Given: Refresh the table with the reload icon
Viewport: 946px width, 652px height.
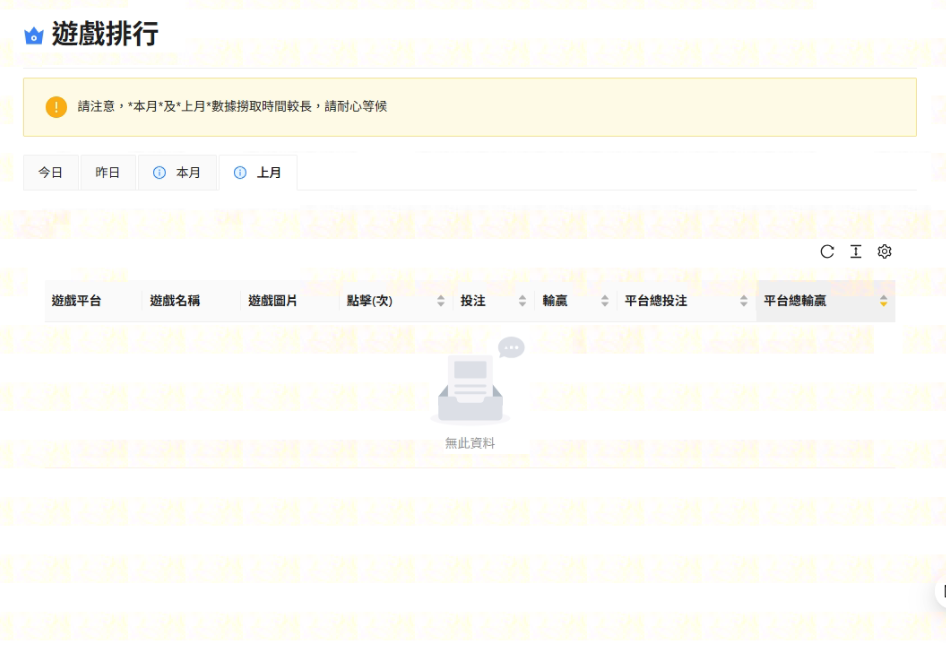Looking at the screenshot, I should (827, 252).
